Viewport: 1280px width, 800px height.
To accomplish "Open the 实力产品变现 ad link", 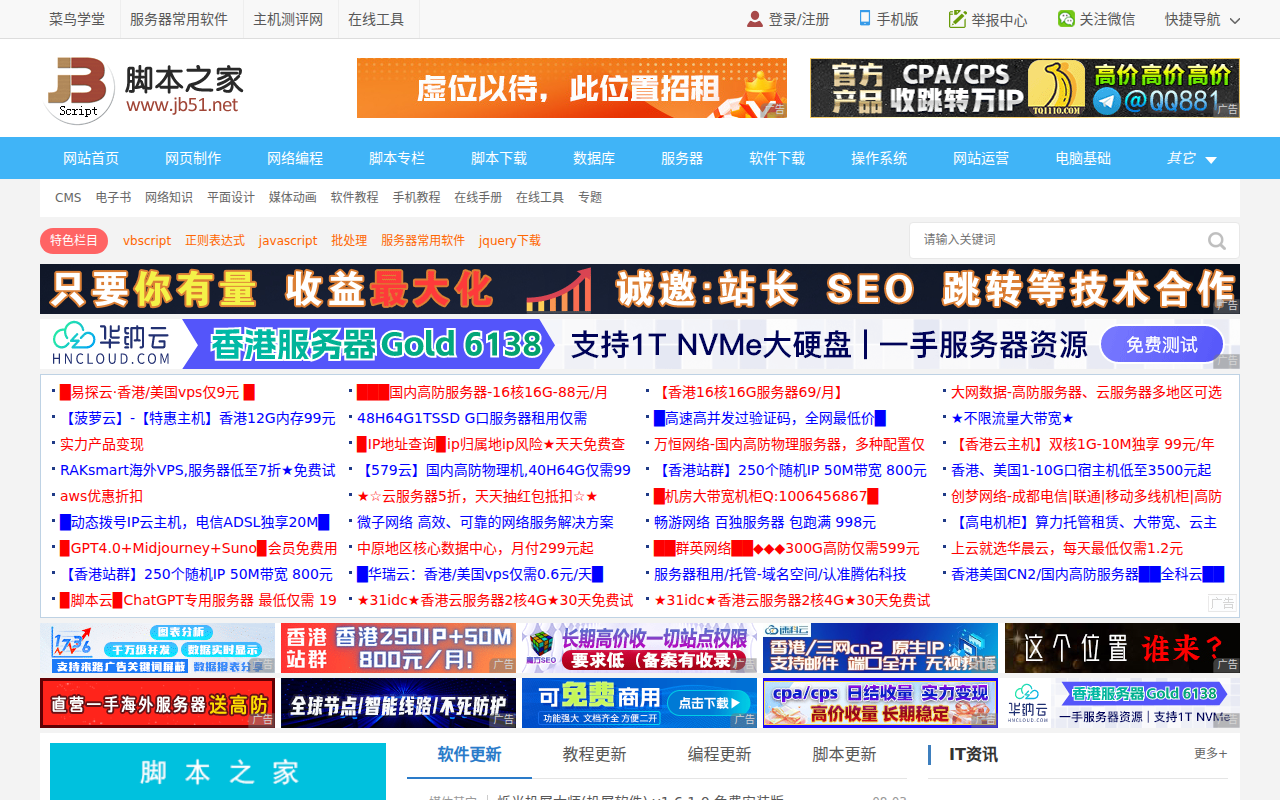I will 102,444.
